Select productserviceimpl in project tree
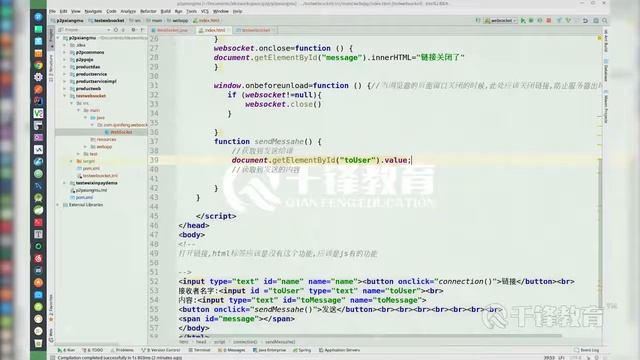 click(96, 81)
